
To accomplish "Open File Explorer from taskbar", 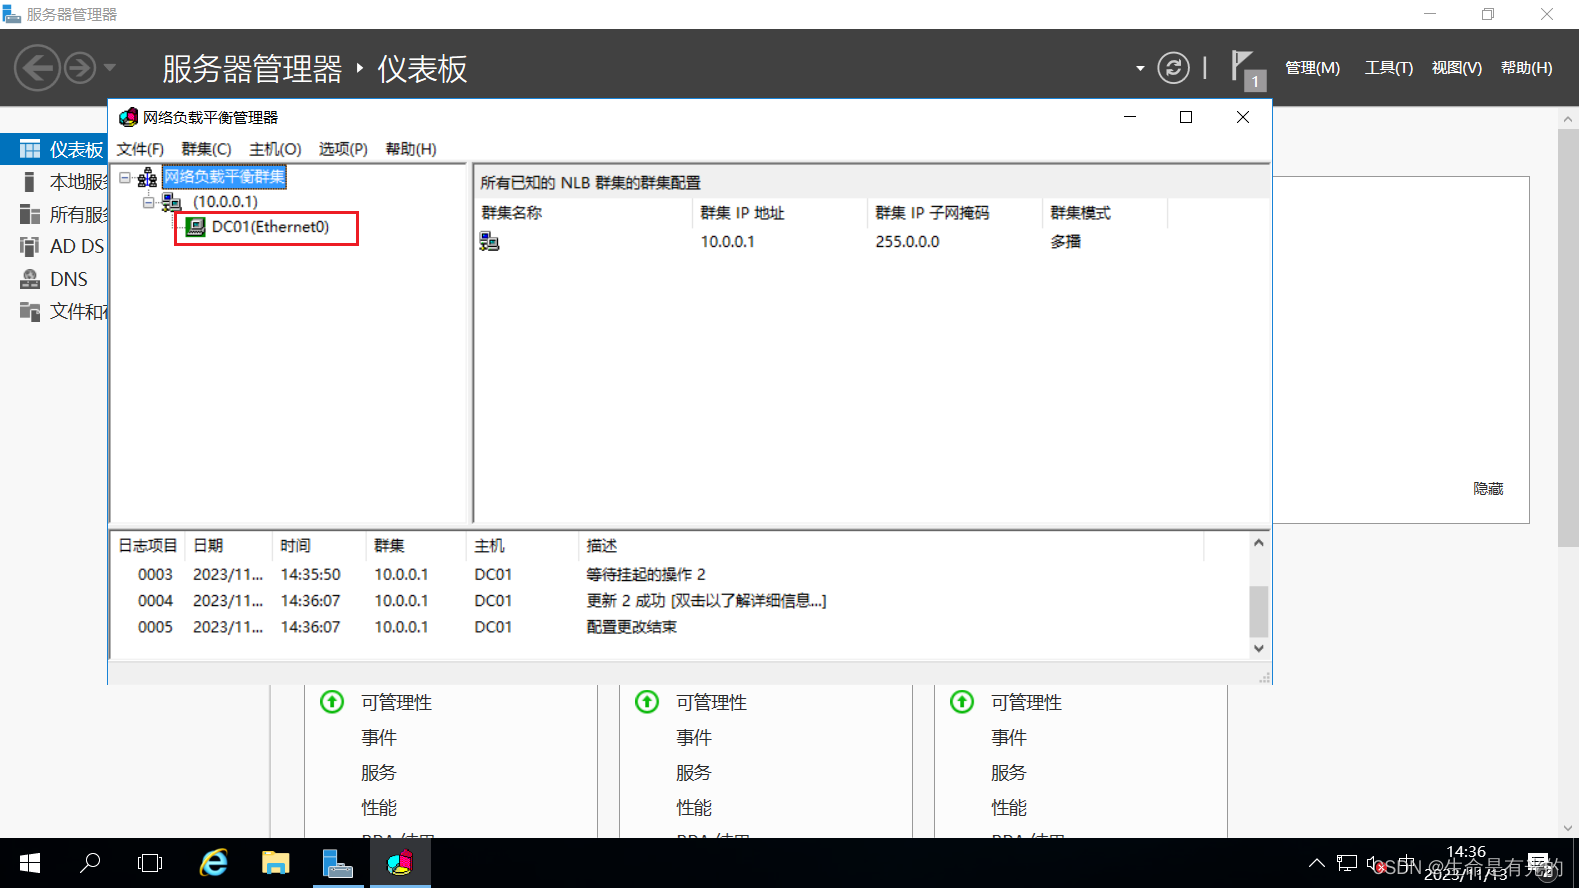I will 275,863.
